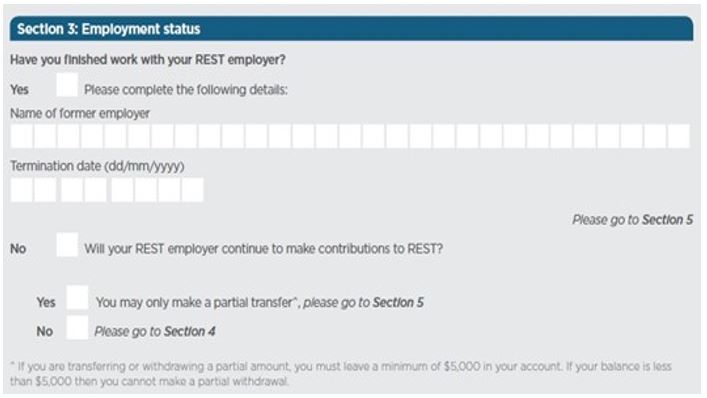707x398 pixels.
Task: Click second month digit of termination date
Action: coord(96,190)
